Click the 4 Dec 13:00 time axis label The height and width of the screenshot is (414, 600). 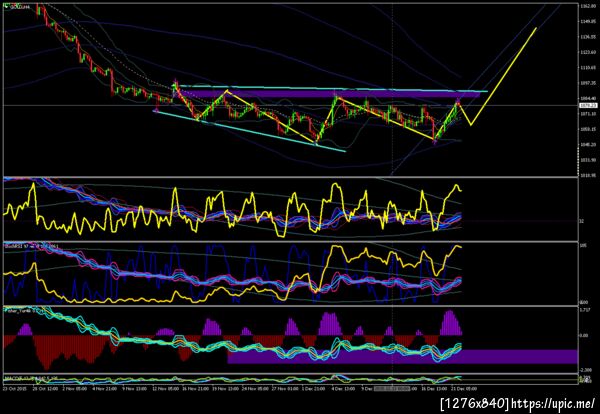coord(343,388)
